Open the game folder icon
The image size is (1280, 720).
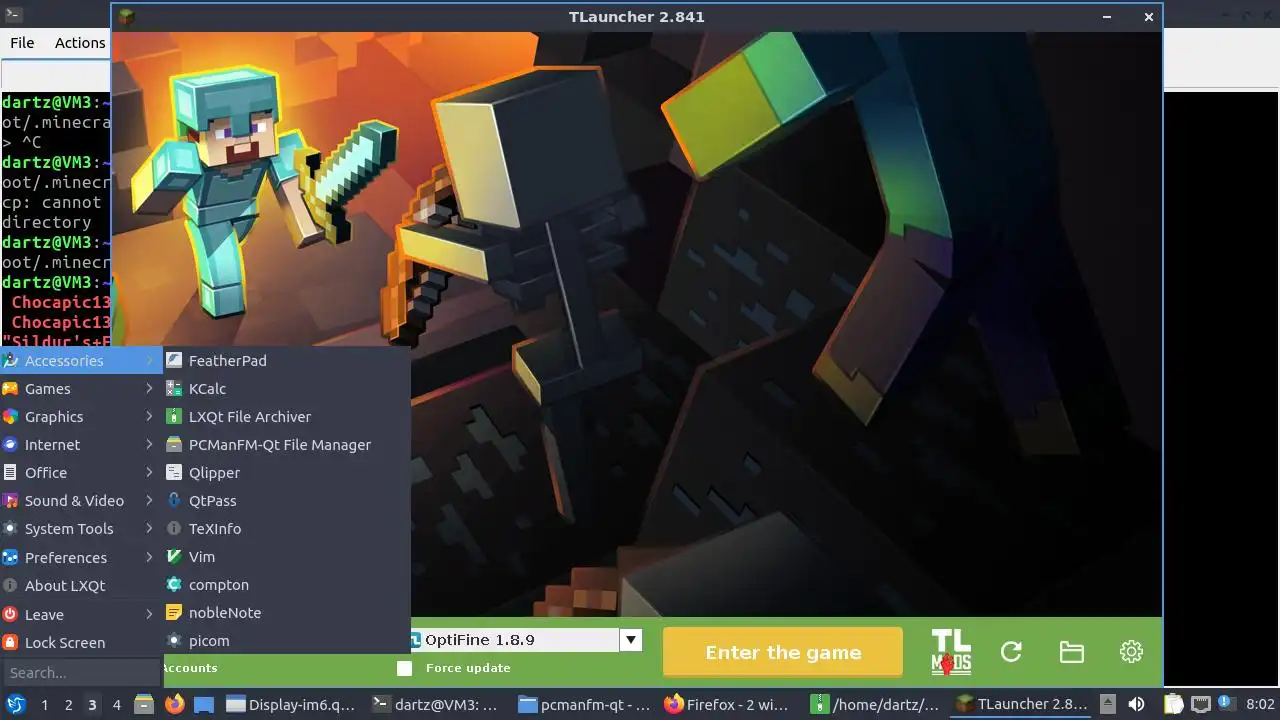coord(1071,652)
